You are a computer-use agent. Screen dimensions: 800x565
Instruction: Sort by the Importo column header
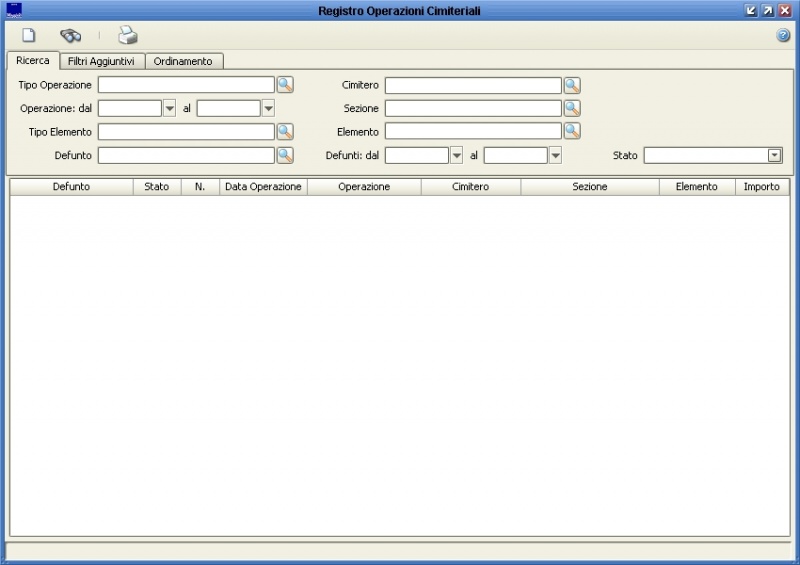[762, 187]
